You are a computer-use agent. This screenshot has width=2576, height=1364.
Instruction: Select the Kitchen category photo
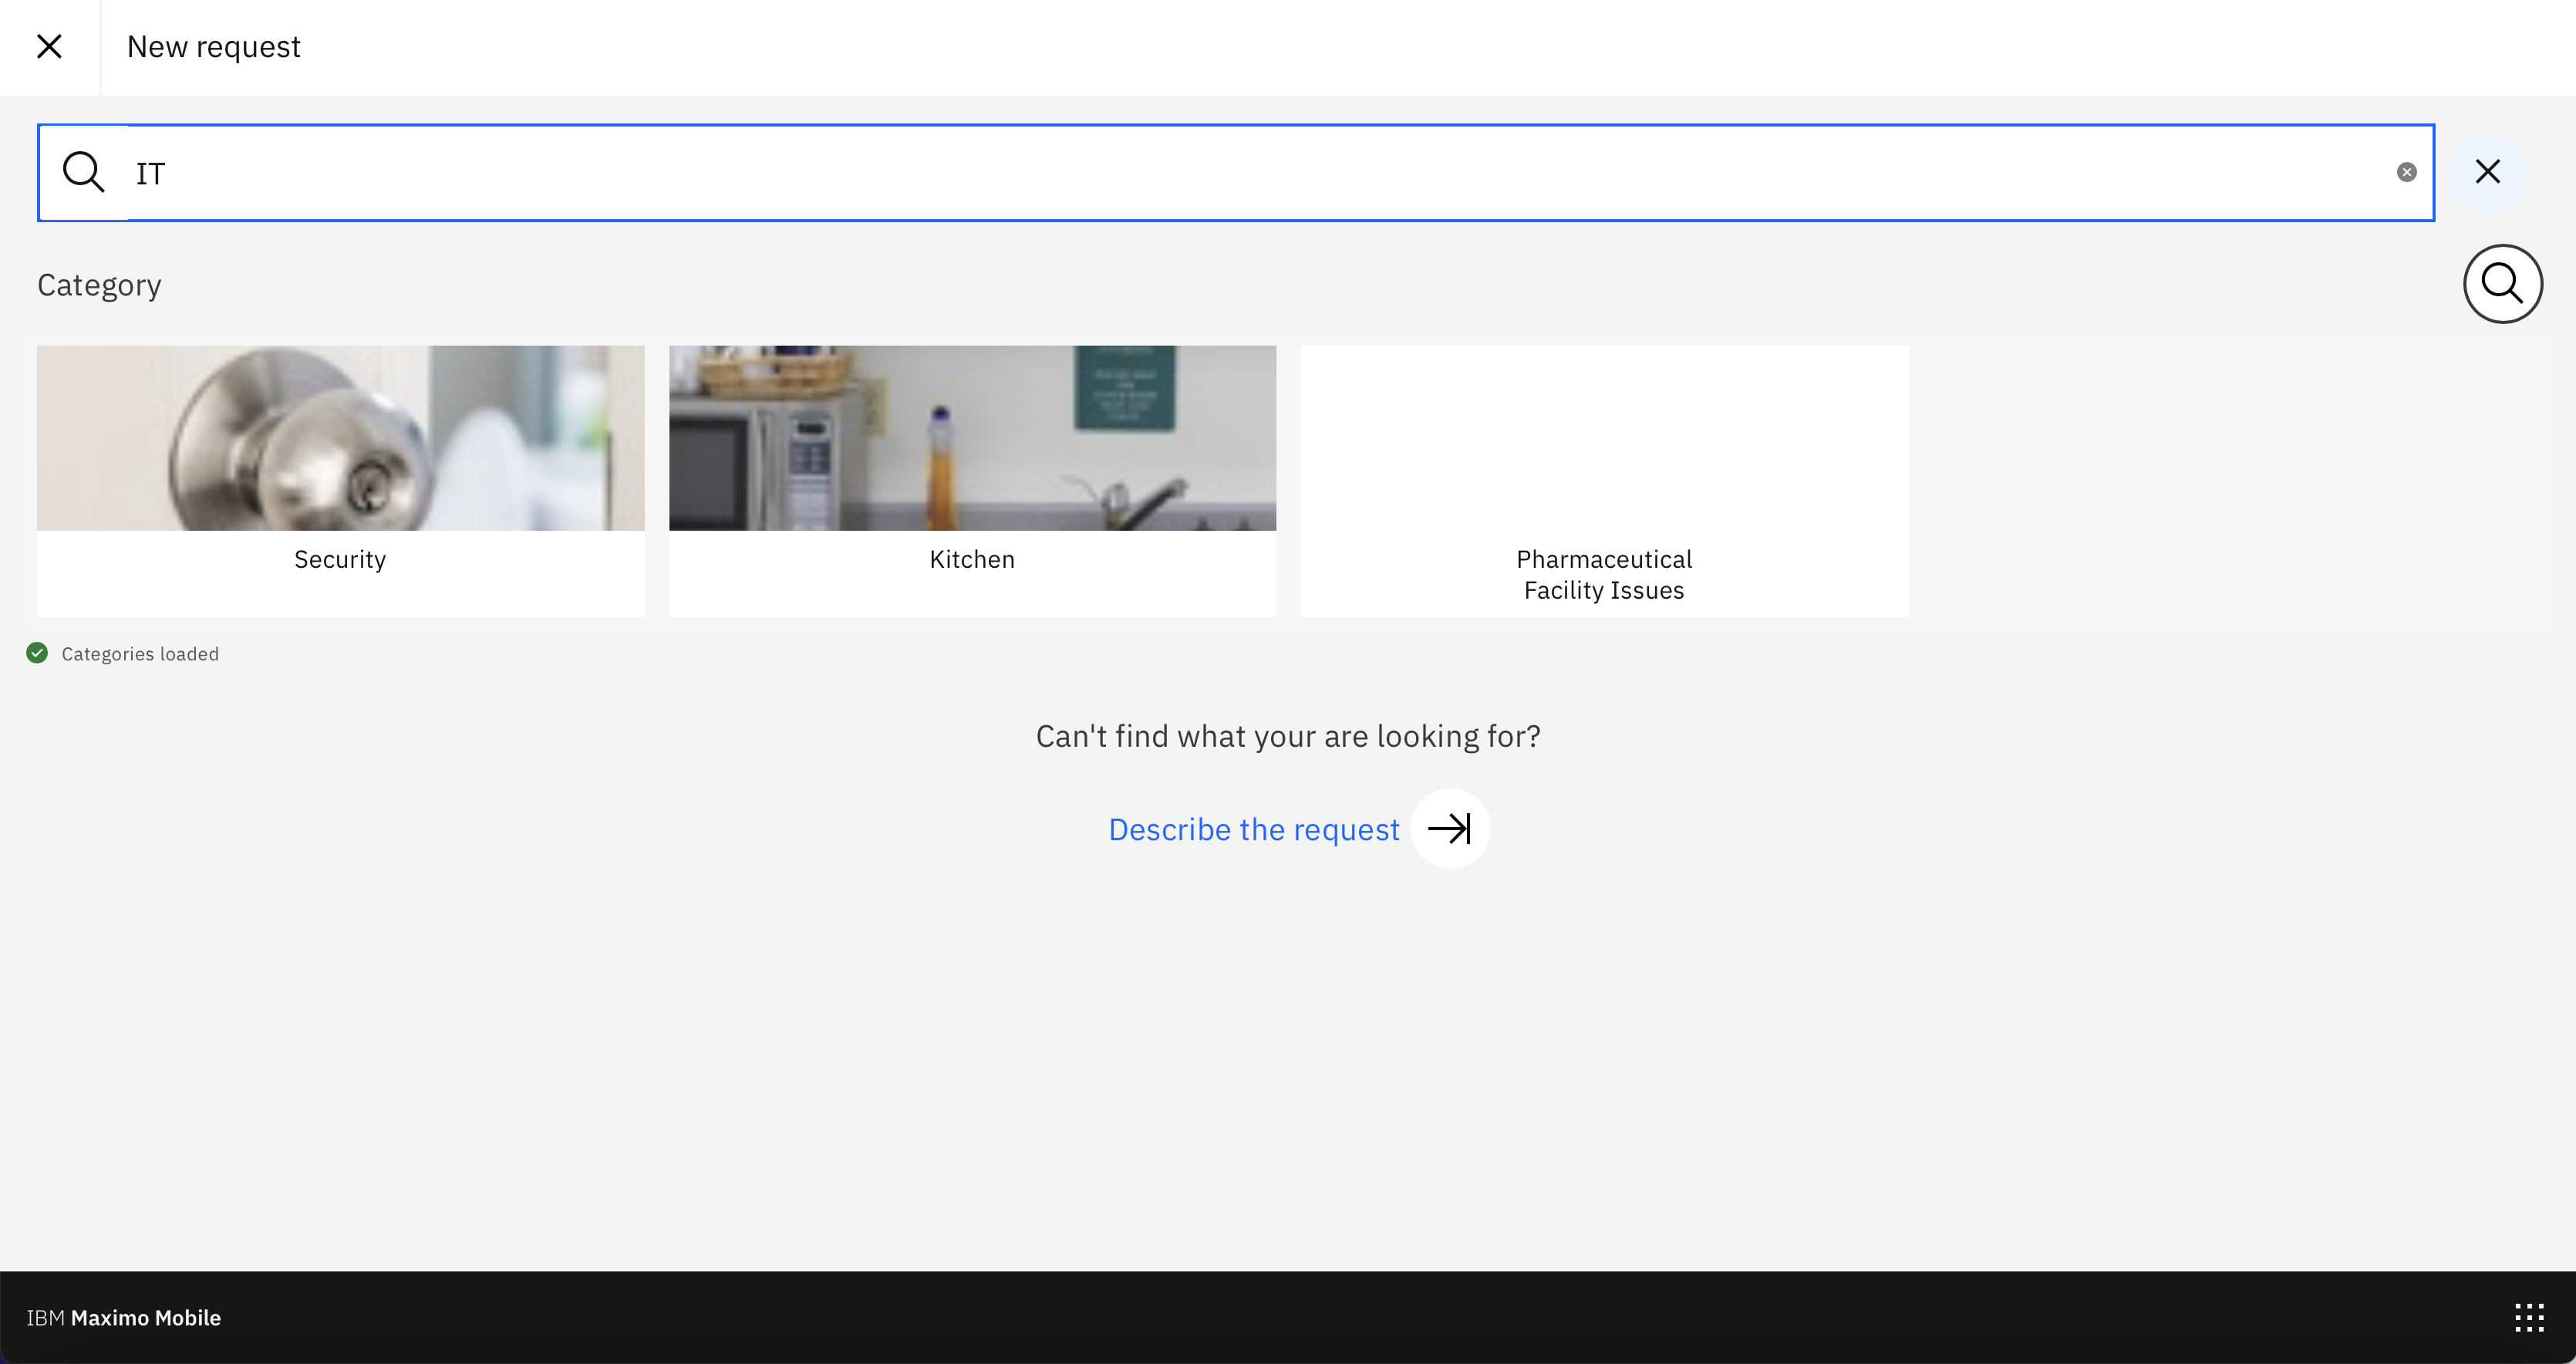(x=972, y=438)
